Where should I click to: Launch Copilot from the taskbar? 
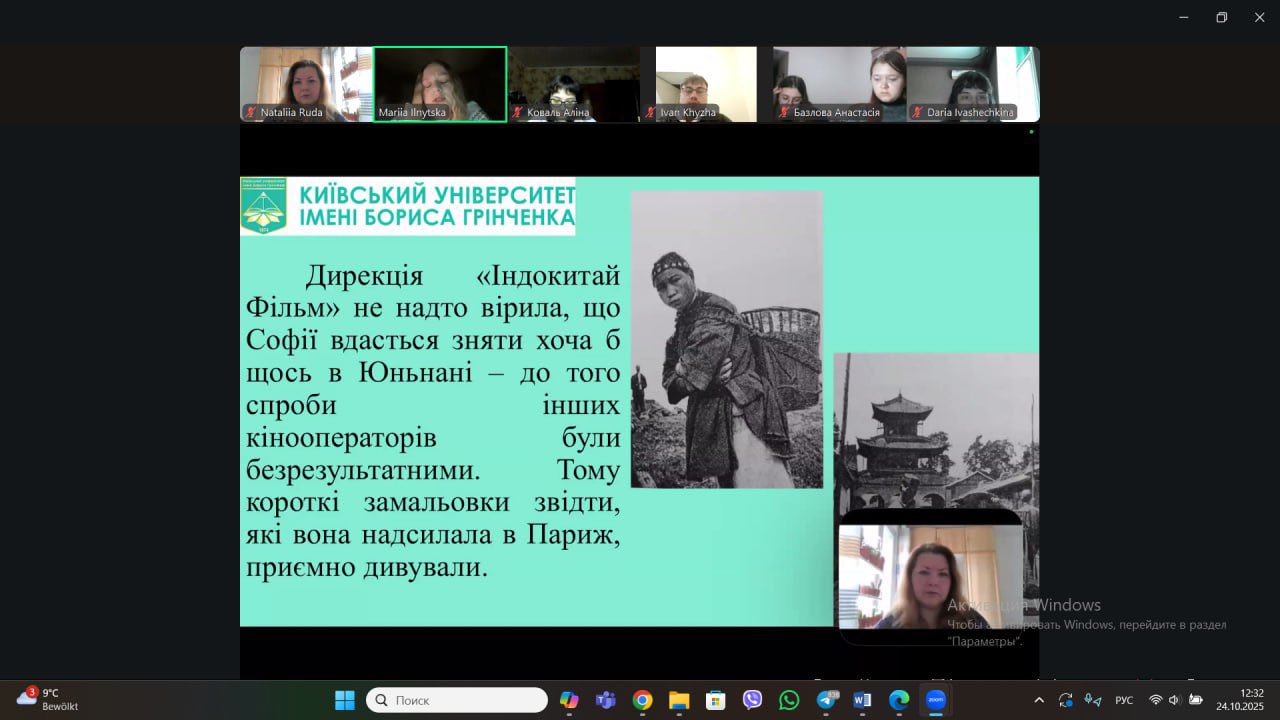tap(569, 700)
